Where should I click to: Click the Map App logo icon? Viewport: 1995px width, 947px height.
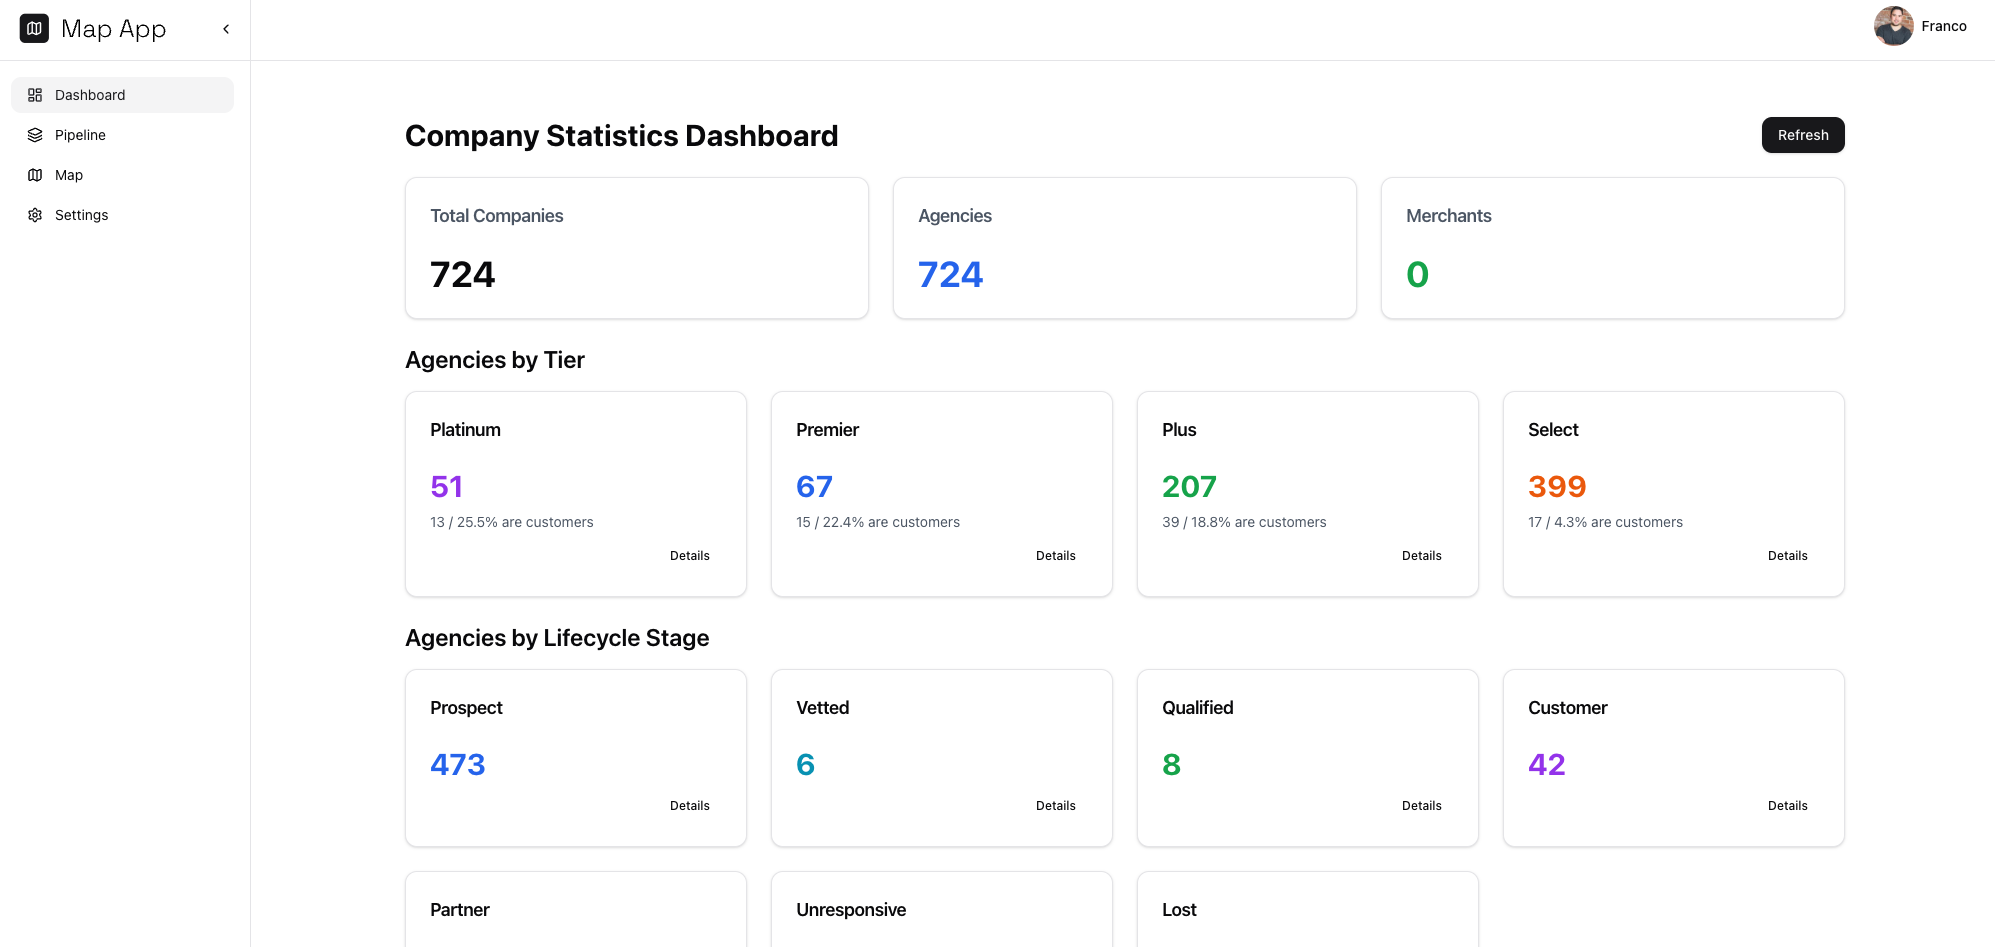(34, 28)
